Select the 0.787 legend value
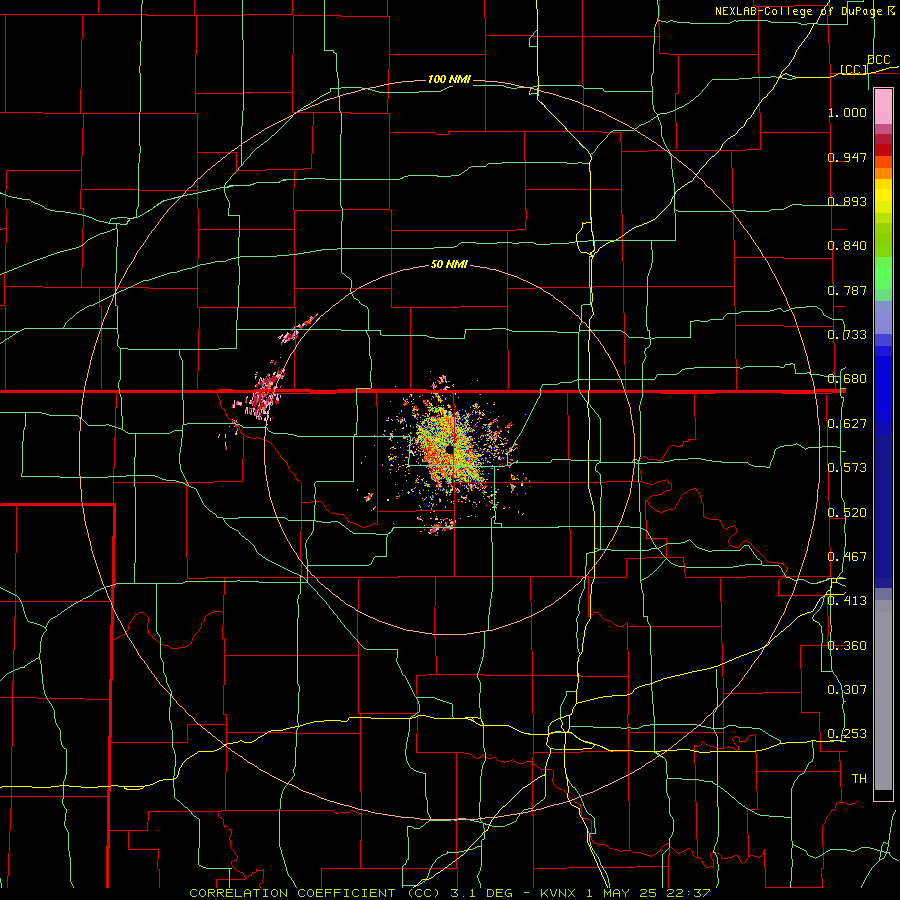This screenshot has height=900, width=900. pyautogui.click(x=847, y=290)
